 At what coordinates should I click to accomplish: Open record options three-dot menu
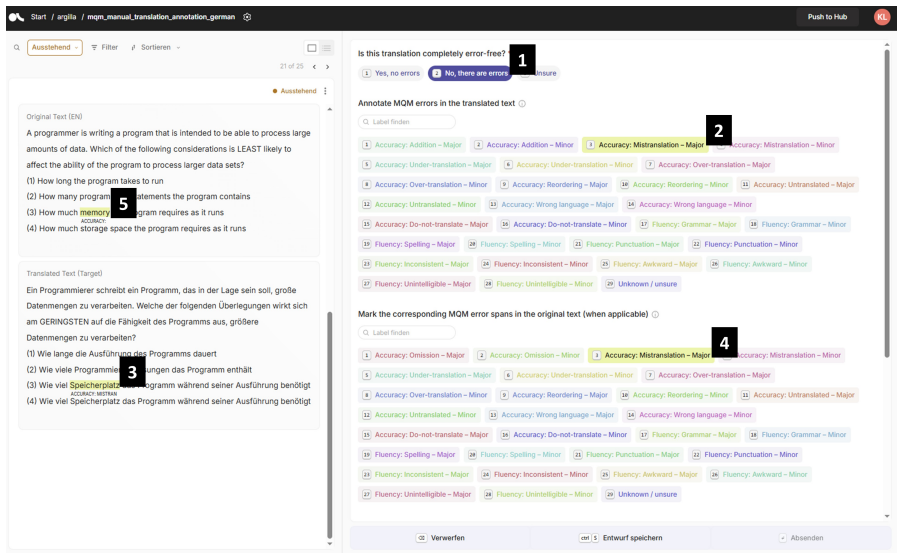(325, 91)
